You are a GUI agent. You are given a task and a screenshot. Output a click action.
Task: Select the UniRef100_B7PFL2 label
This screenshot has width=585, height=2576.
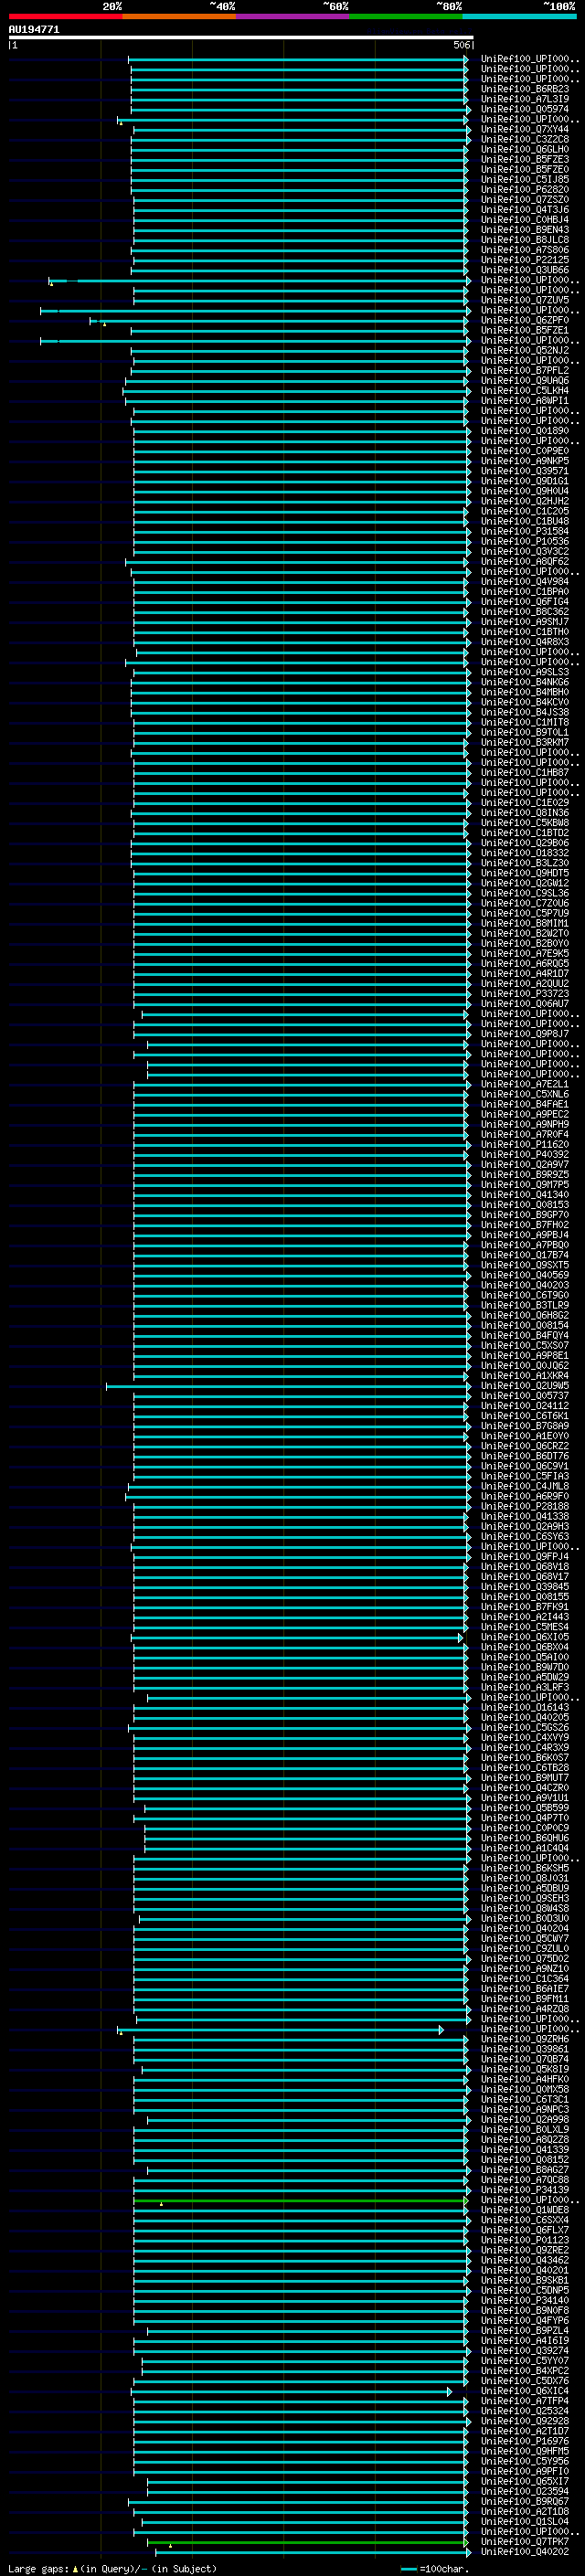[525, 371]
